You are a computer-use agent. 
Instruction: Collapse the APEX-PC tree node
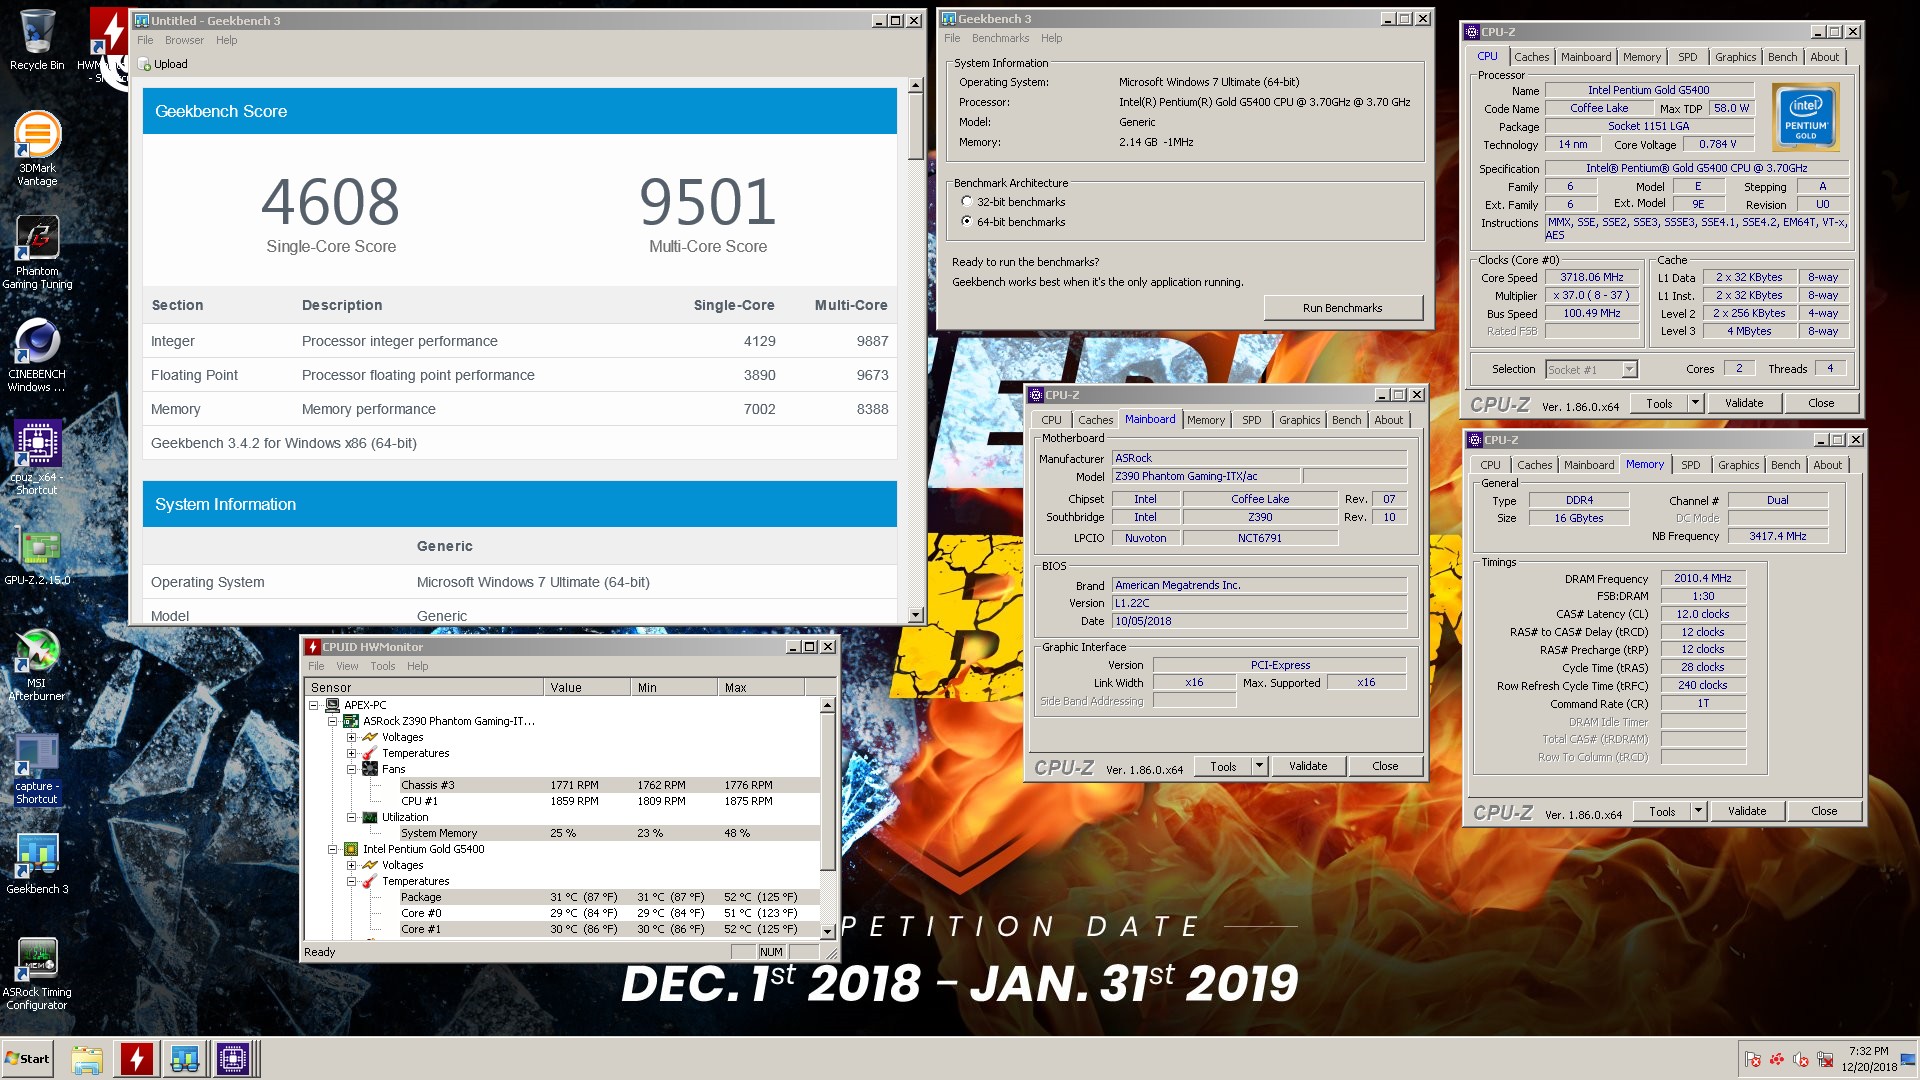tap(313, 705)
